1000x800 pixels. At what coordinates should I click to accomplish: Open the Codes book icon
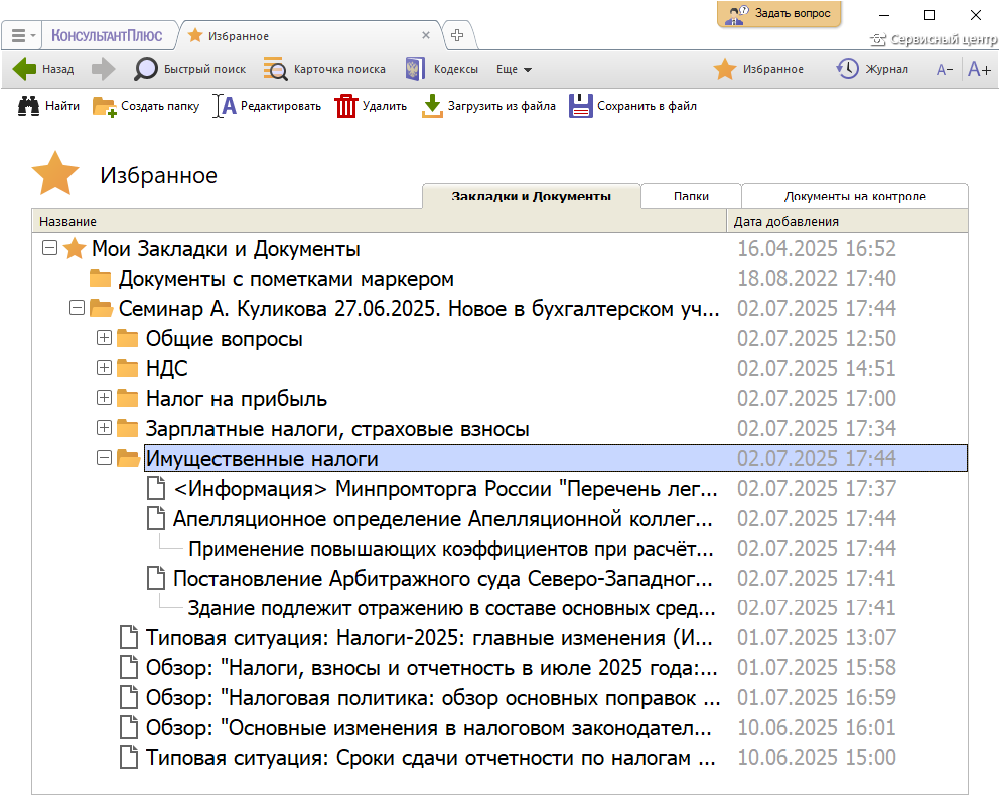[x=415, y=69]
